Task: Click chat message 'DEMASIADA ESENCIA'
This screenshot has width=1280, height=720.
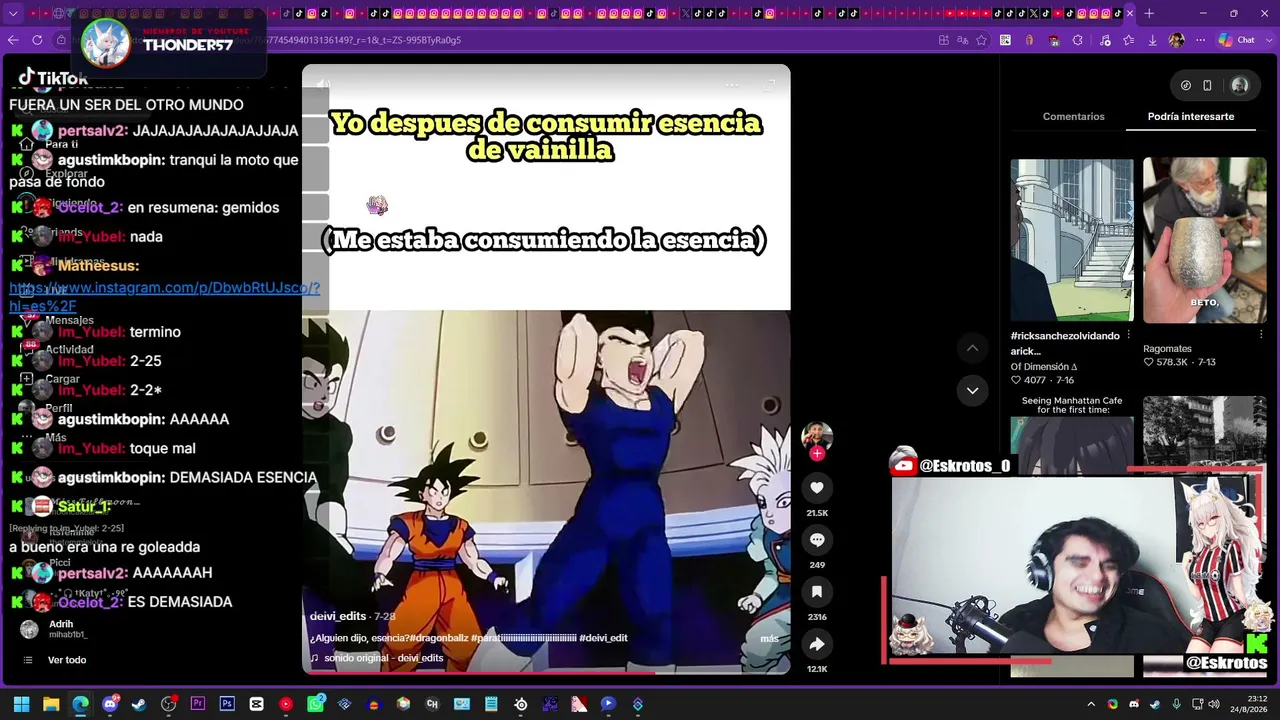Action: coord(243,477)
